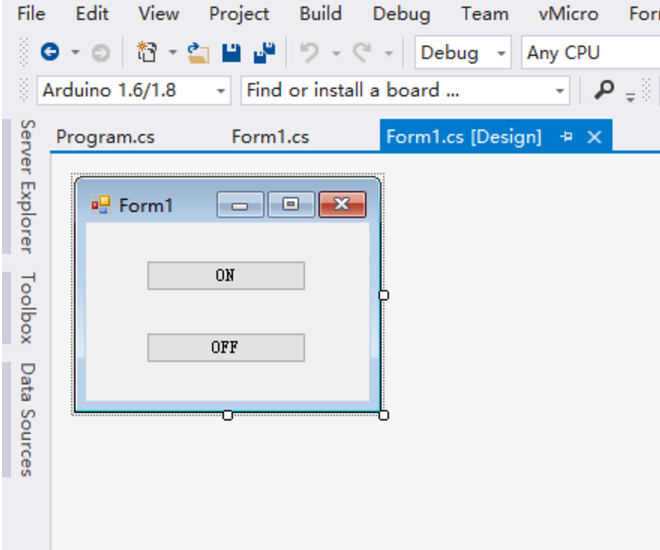Open the vMicro menu
660x550 pixels.
click(x=568, y=13)
